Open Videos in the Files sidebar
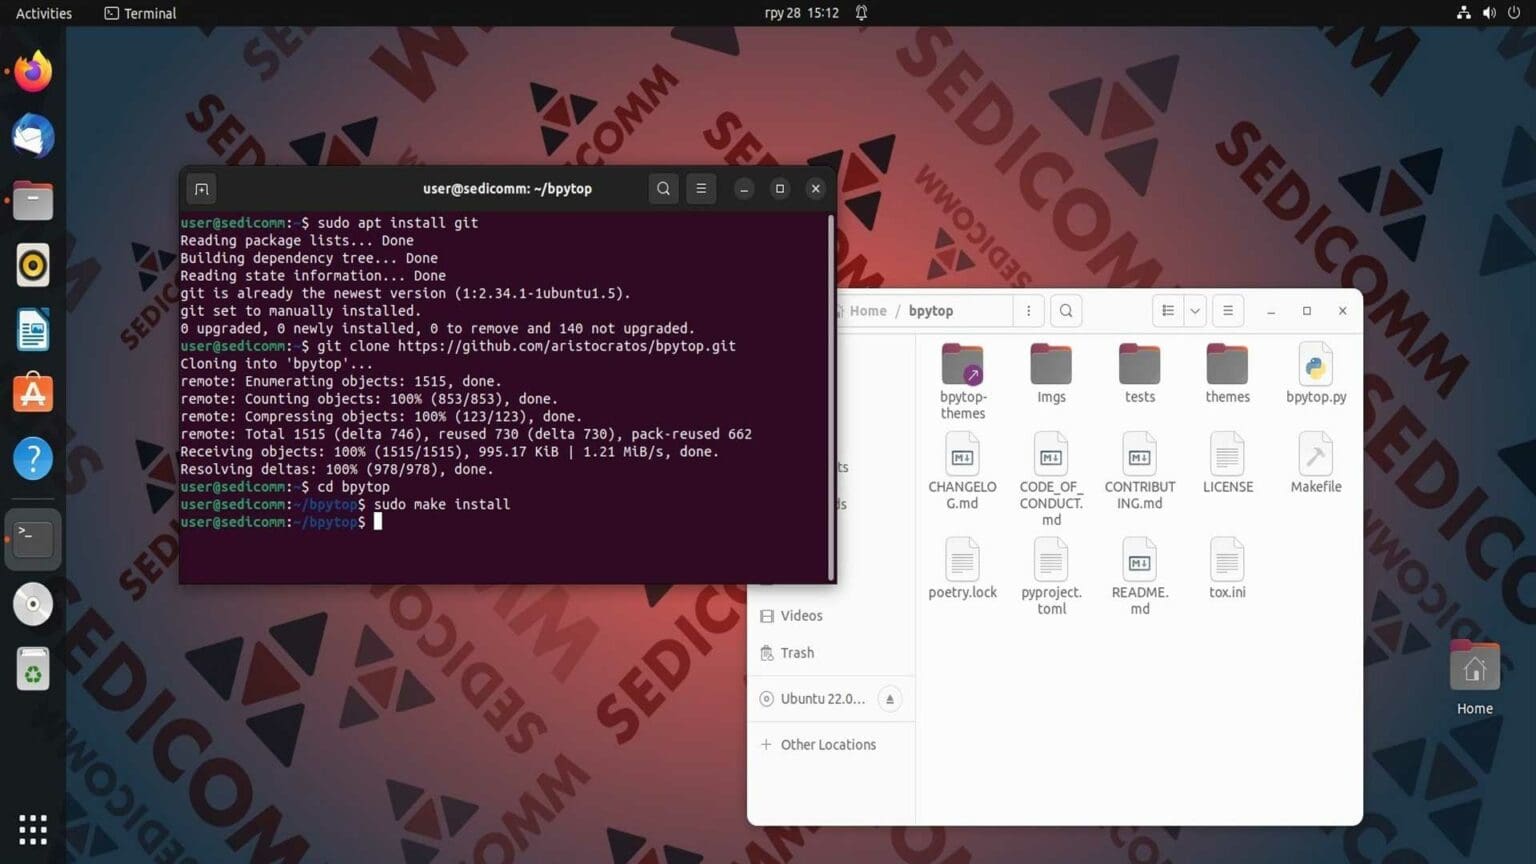1536x864 pixels. point(830,616)
